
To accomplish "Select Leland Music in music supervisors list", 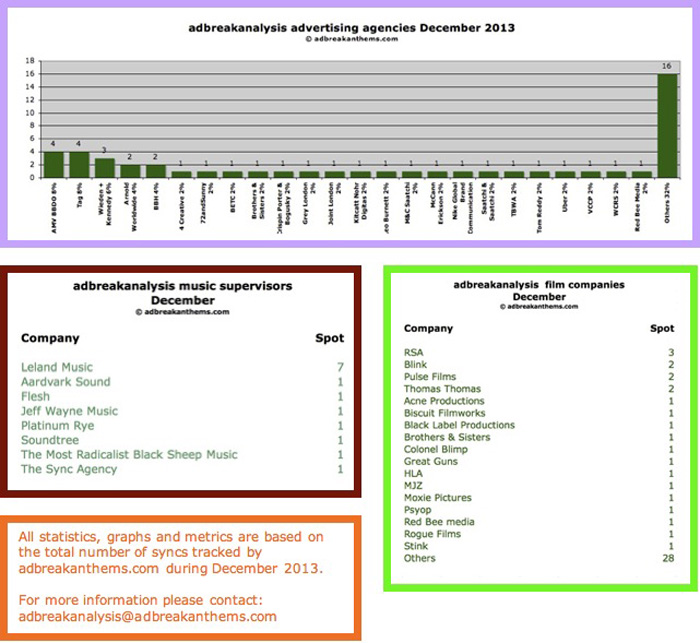I will 57,367.
